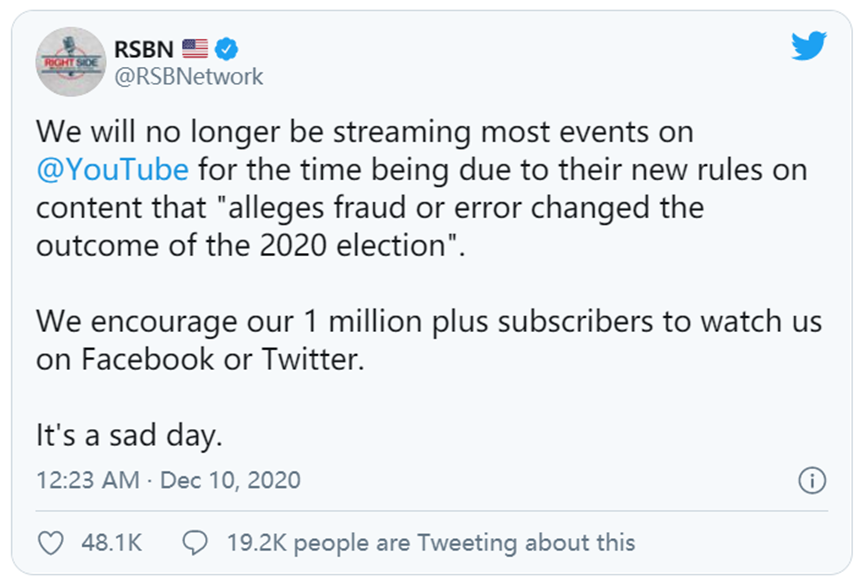The height and width of the screenshot is (585, 865).
Task: Visit the @RSBNetwork handle
Action: click(x=189, y=76)
